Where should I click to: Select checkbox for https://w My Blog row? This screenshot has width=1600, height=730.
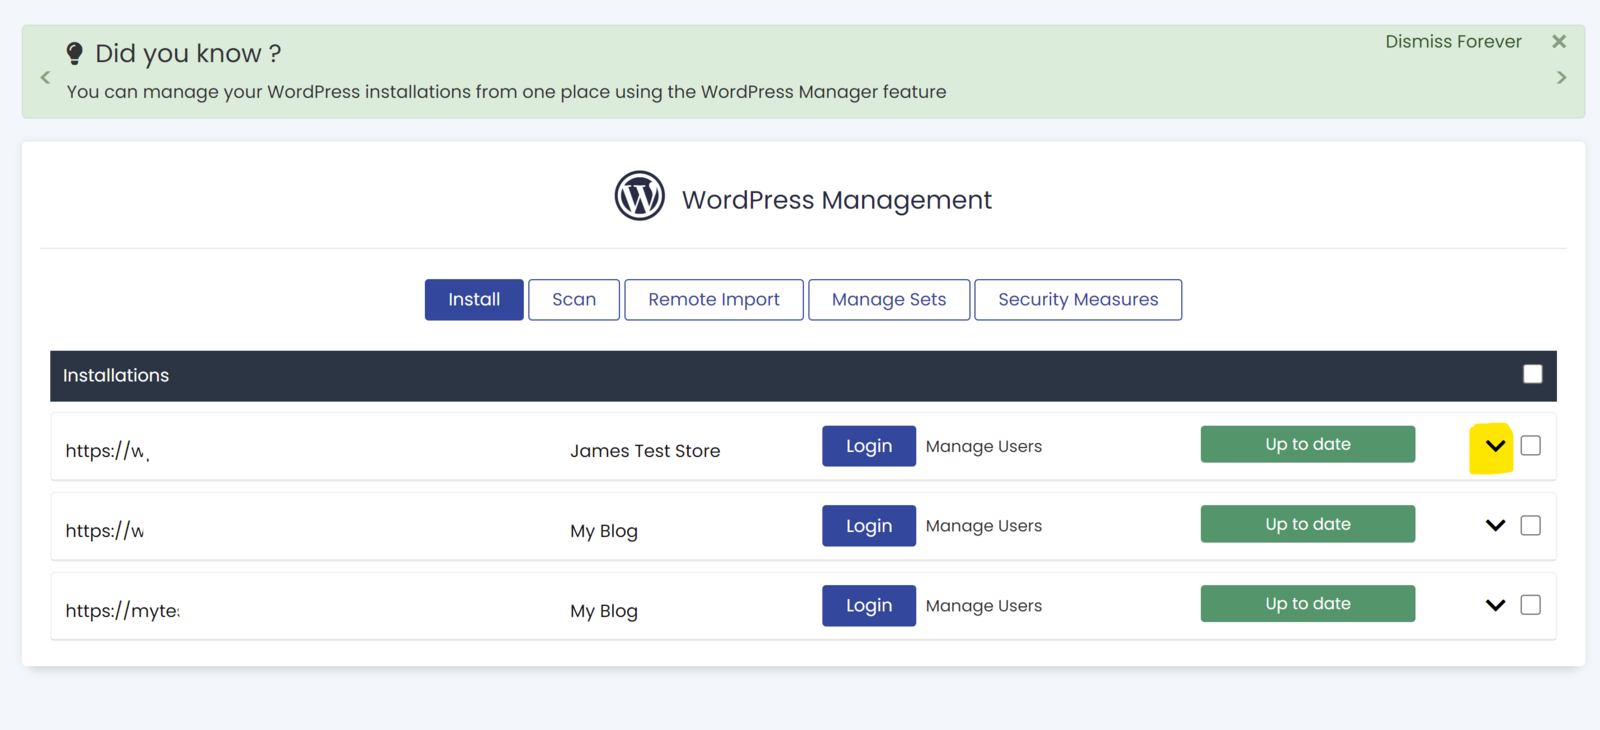(1531, 525)
